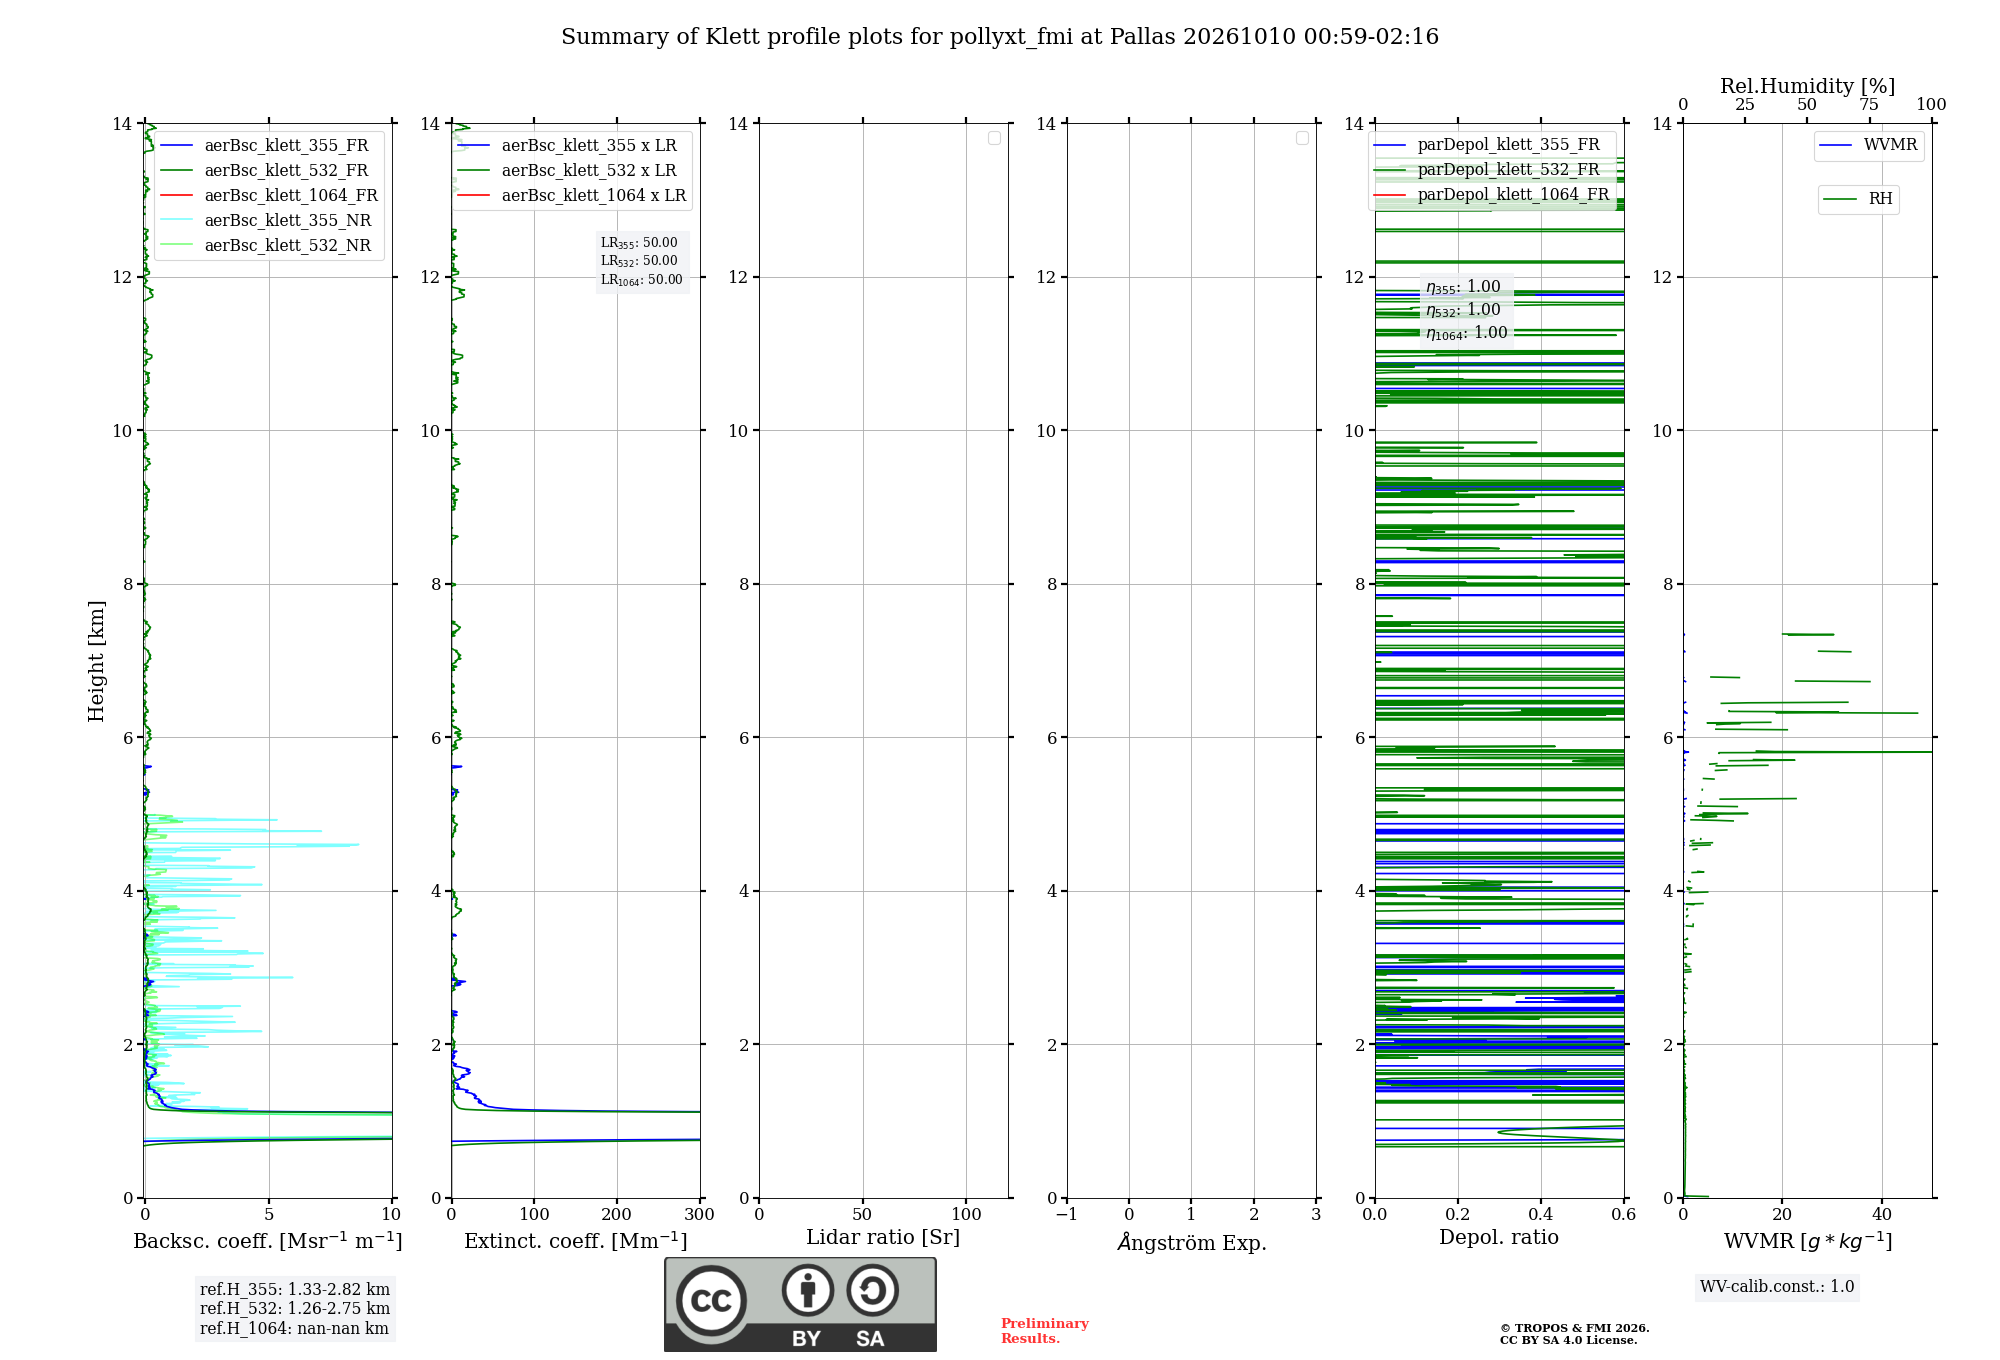Click the parDepol_klett_1064_FR legend entry
Screen dimensions: 2000x1360
coord(1492,194)
